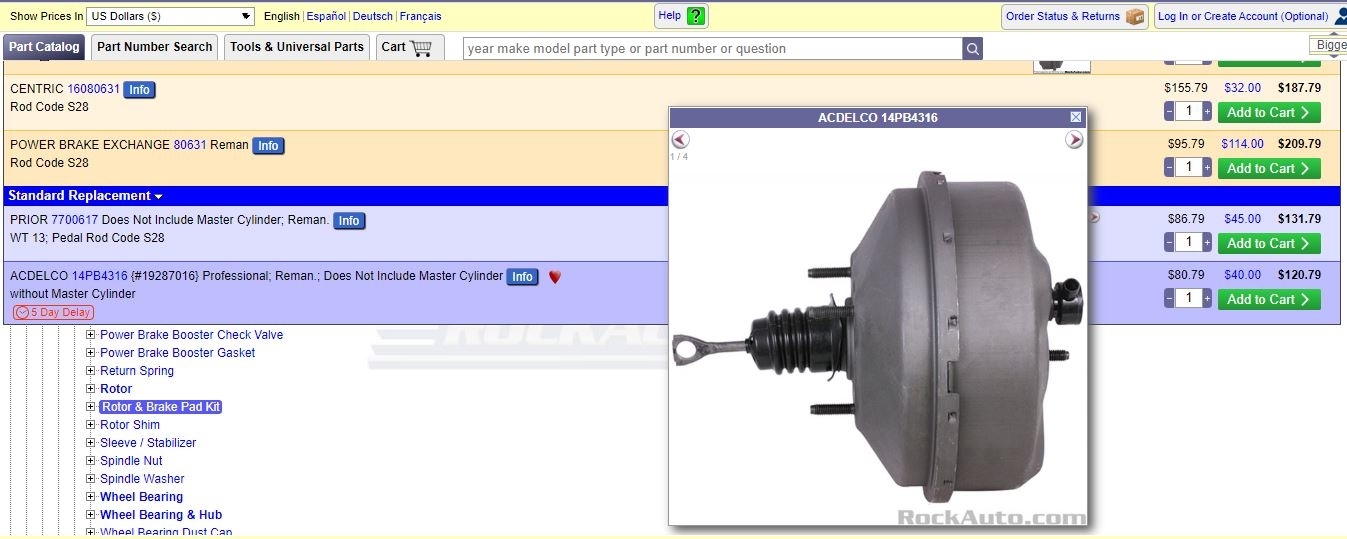Open PRIOR part number 7700617 link
Viewport: 1347px width, 539px height.
tap(75, 220)
